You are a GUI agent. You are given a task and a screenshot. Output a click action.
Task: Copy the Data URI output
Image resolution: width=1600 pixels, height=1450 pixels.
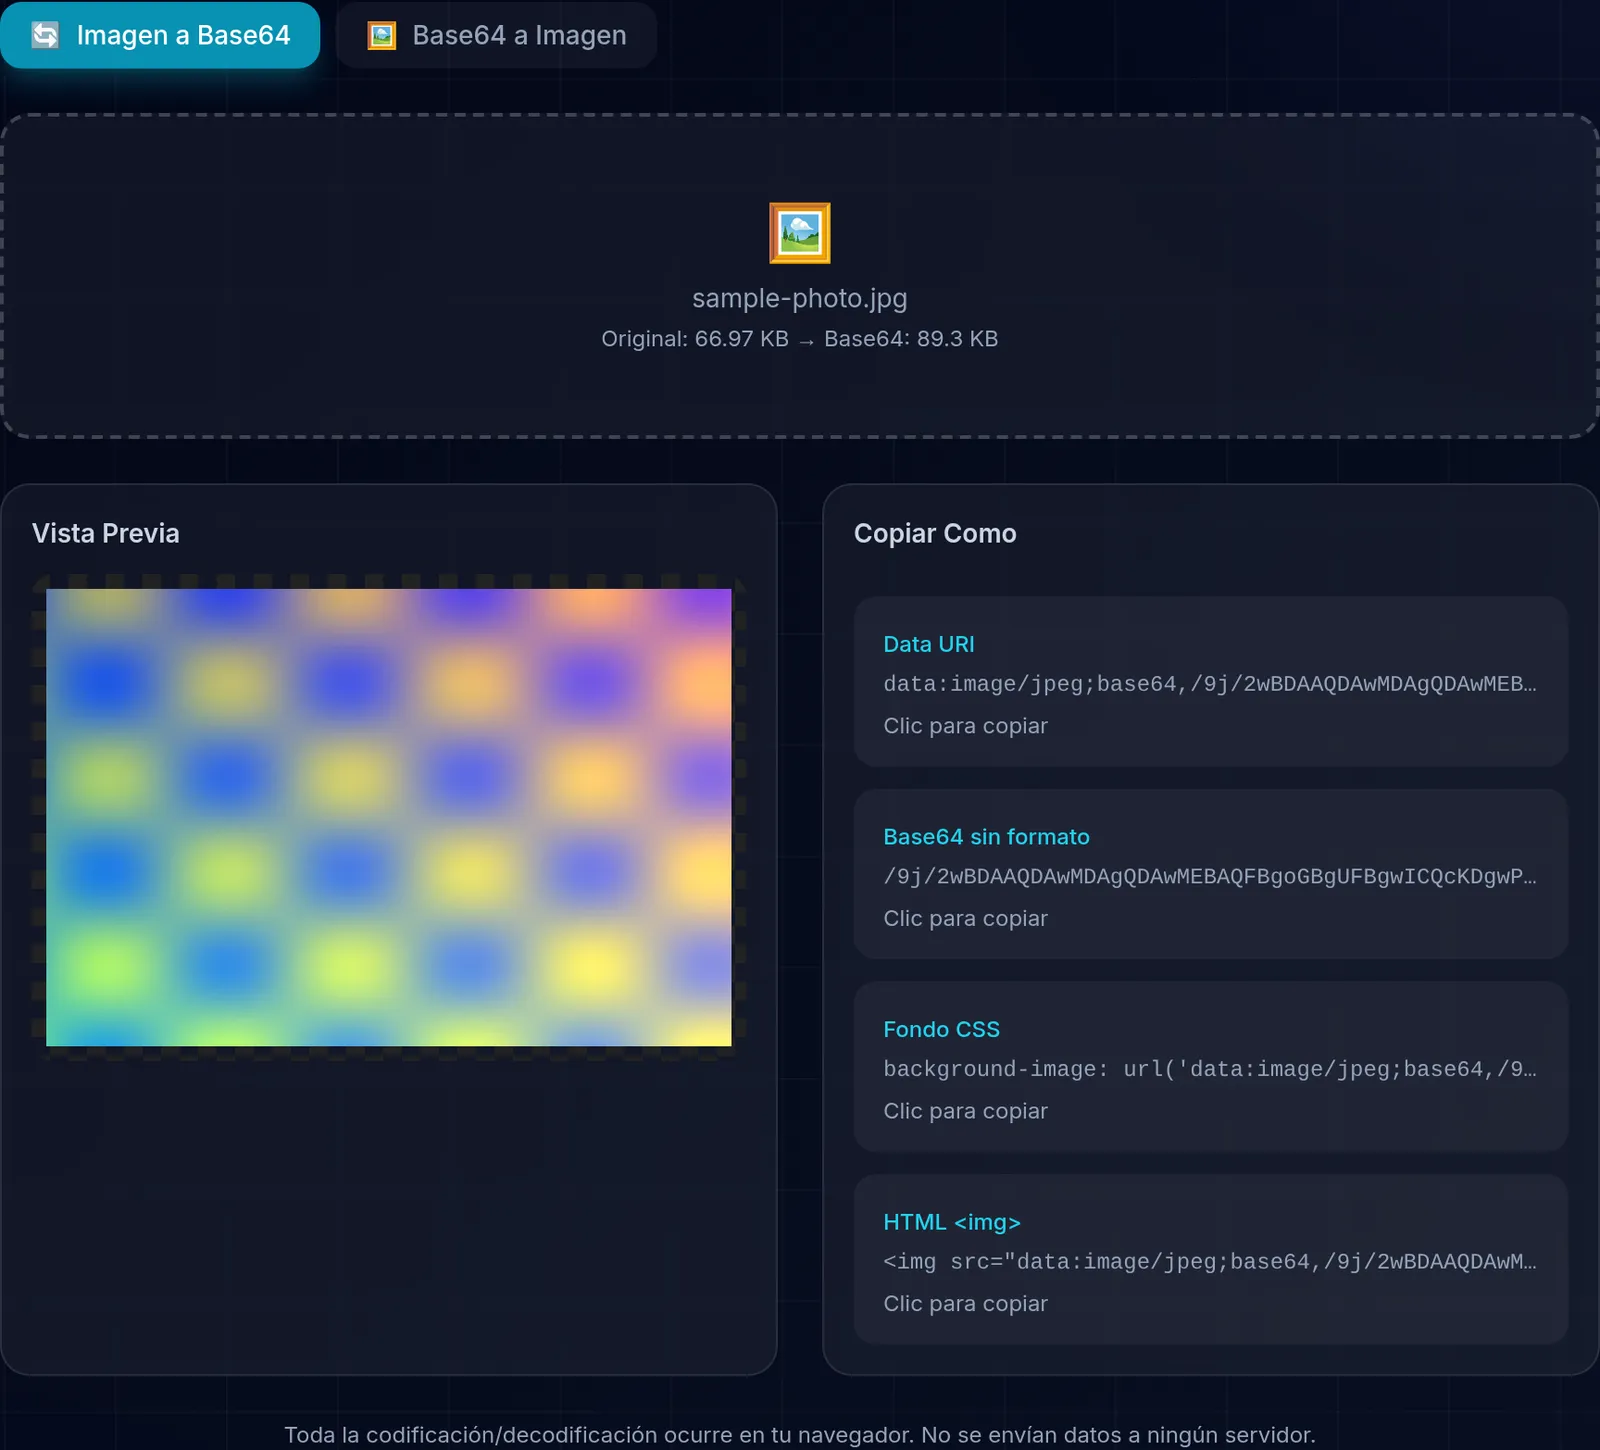pos(1211,682)
